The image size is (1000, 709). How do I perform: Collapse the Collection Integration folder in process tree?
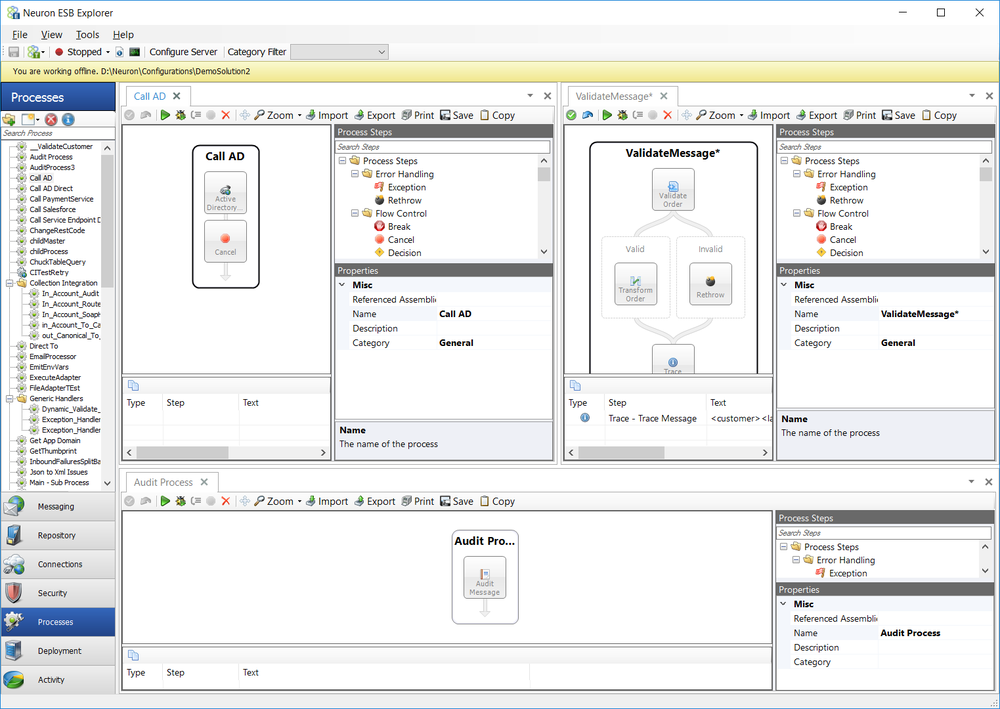point(10,283)
